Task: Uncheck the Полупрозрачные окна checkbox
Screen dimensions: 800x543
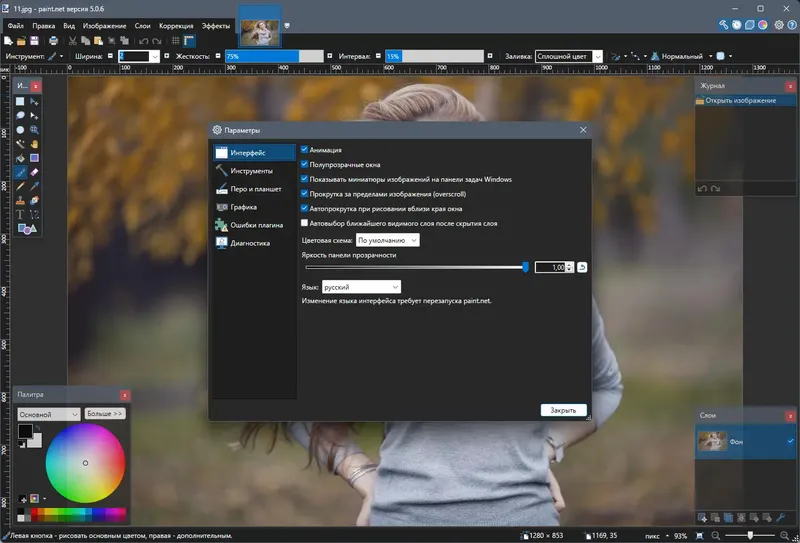Action: [x=305, y=164]
